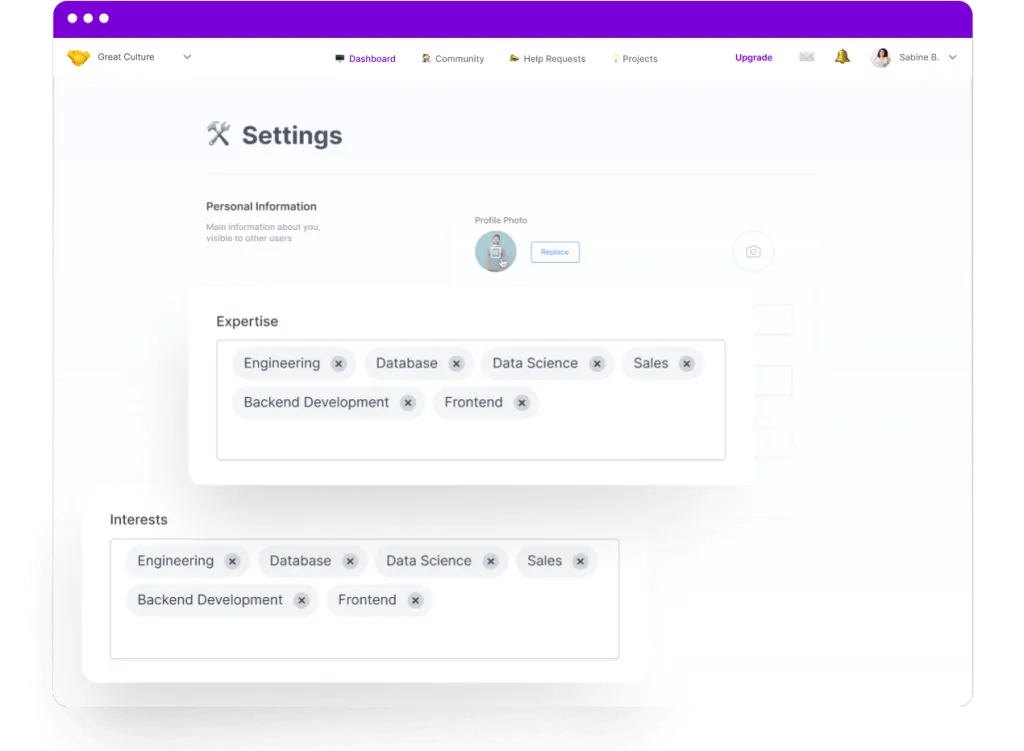Open messages via the envelope icon
This screenshot has height=751, width=1024.
[807, 57]
